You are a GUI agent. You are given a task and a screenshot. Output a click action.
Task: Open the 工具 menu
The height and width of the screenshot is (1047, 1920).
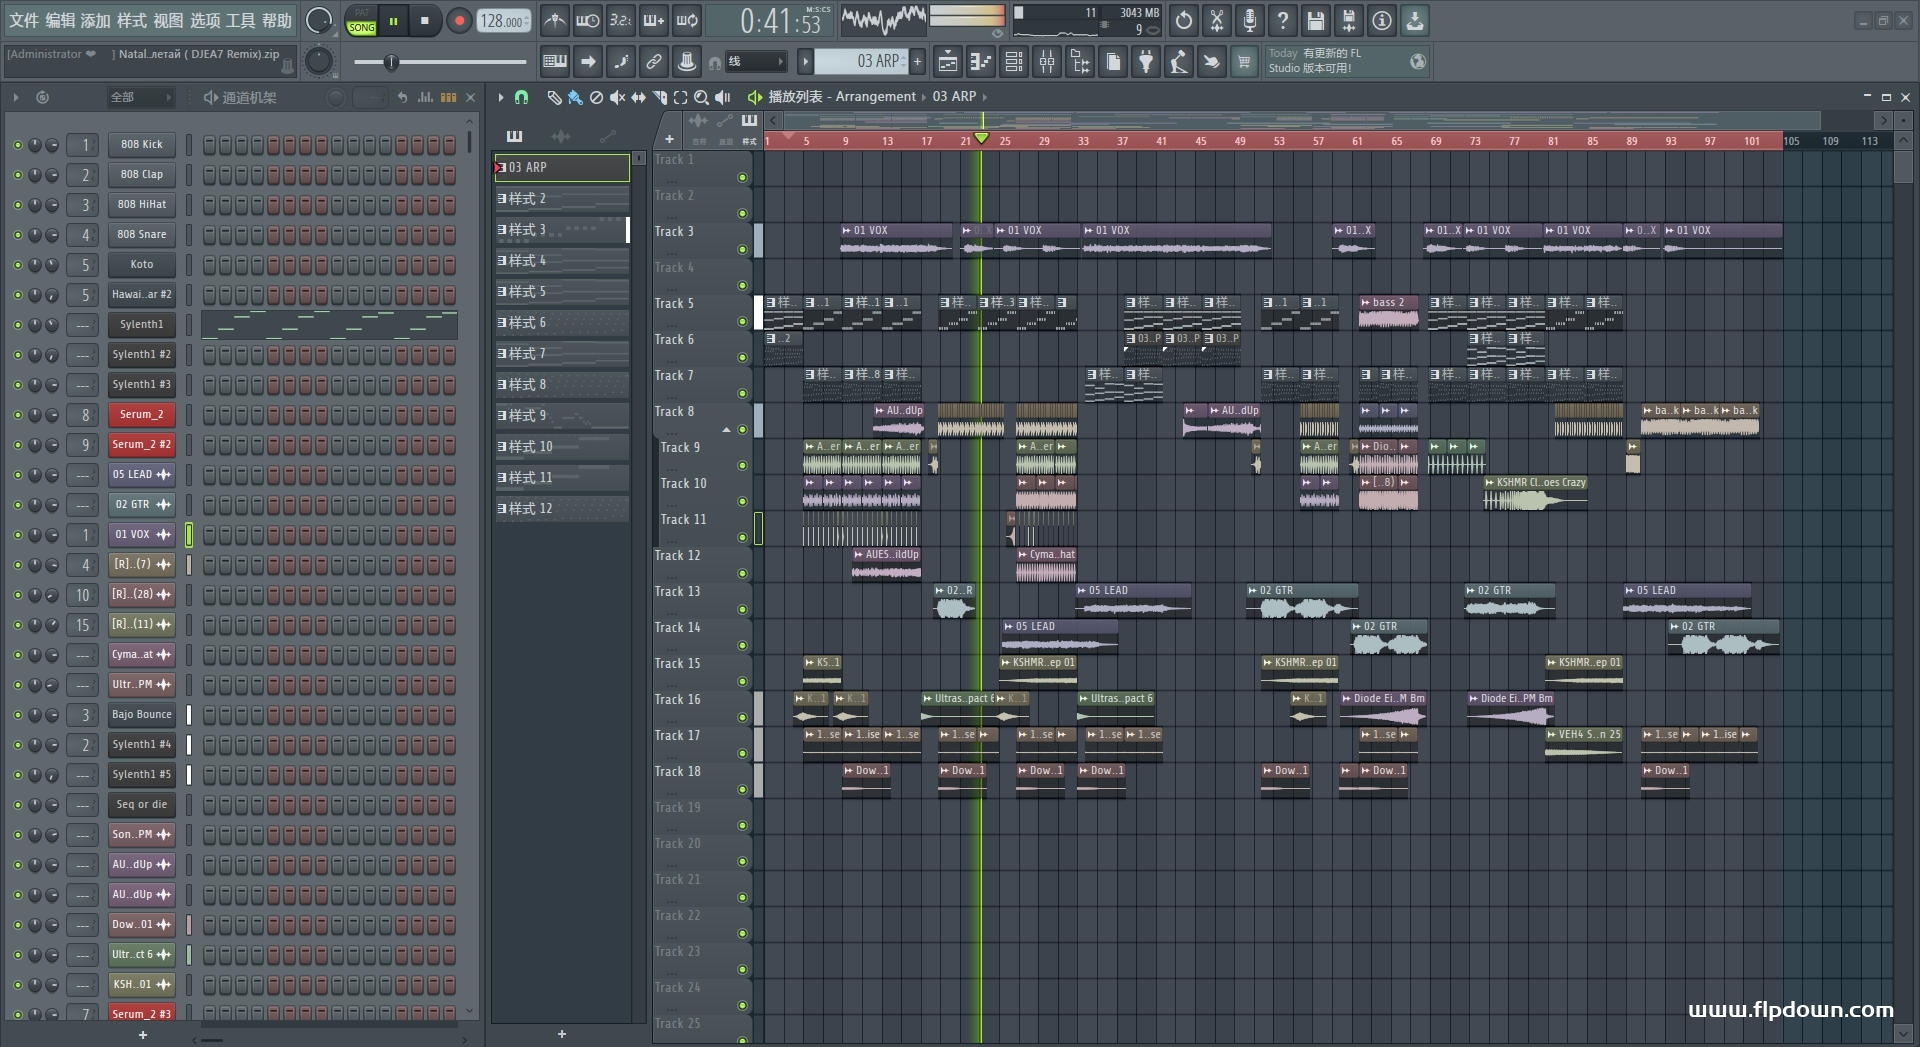point(240,20)
